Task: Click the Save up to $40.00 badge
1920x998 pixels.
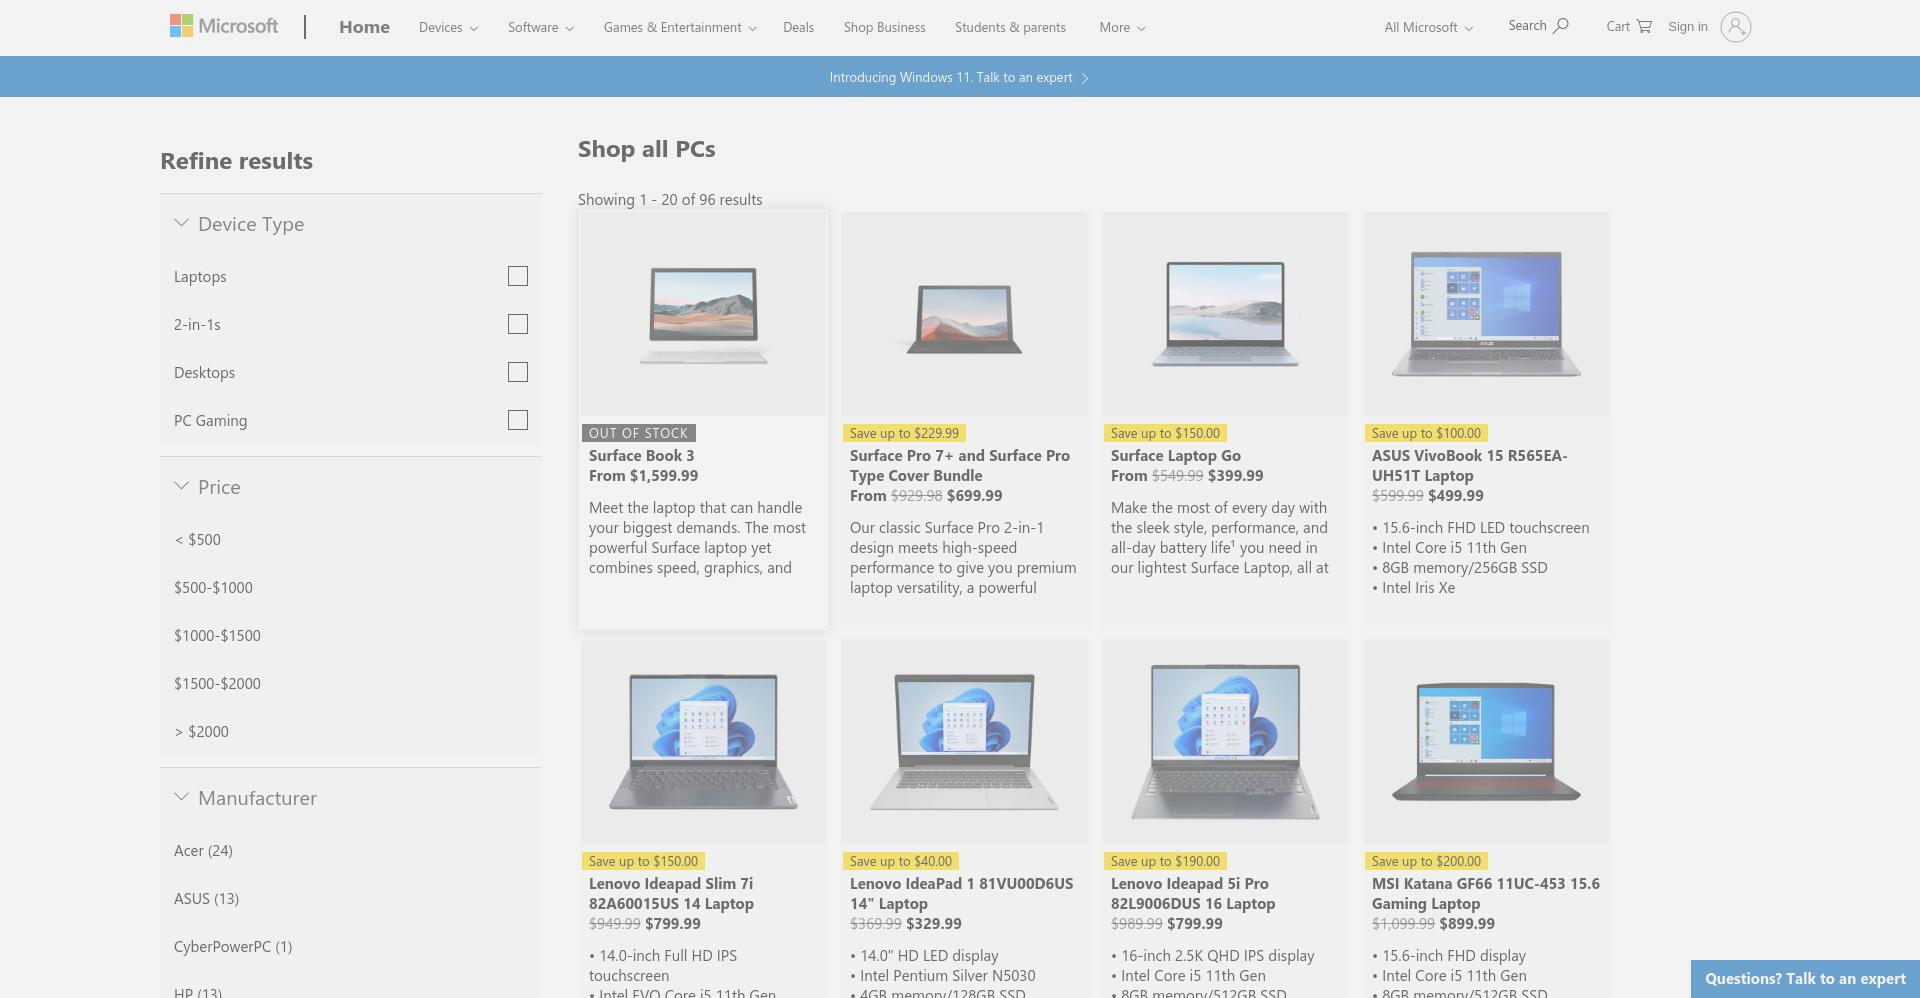Action: pyautogui.click(x=901, y=861)
